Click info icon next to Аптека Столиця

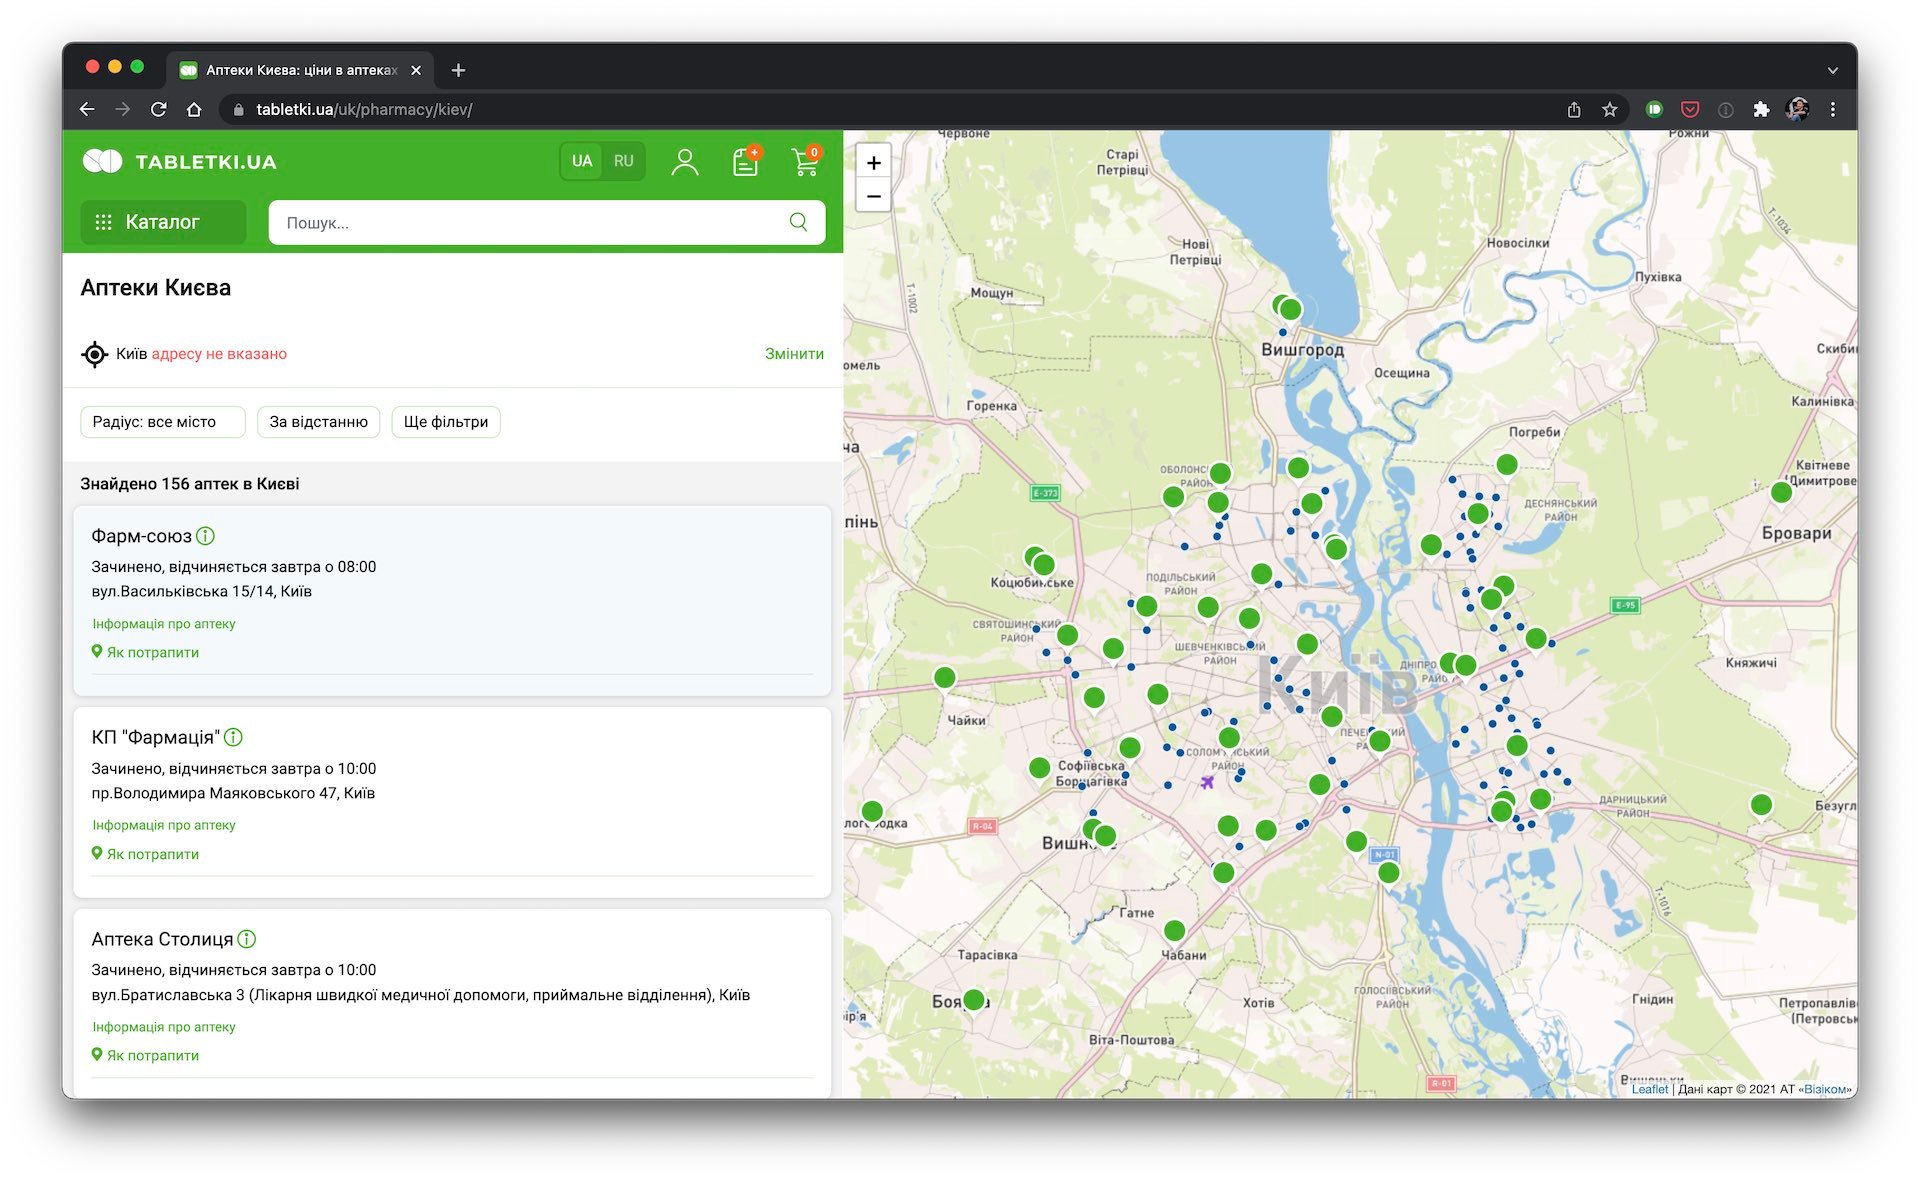pos(247,939)
